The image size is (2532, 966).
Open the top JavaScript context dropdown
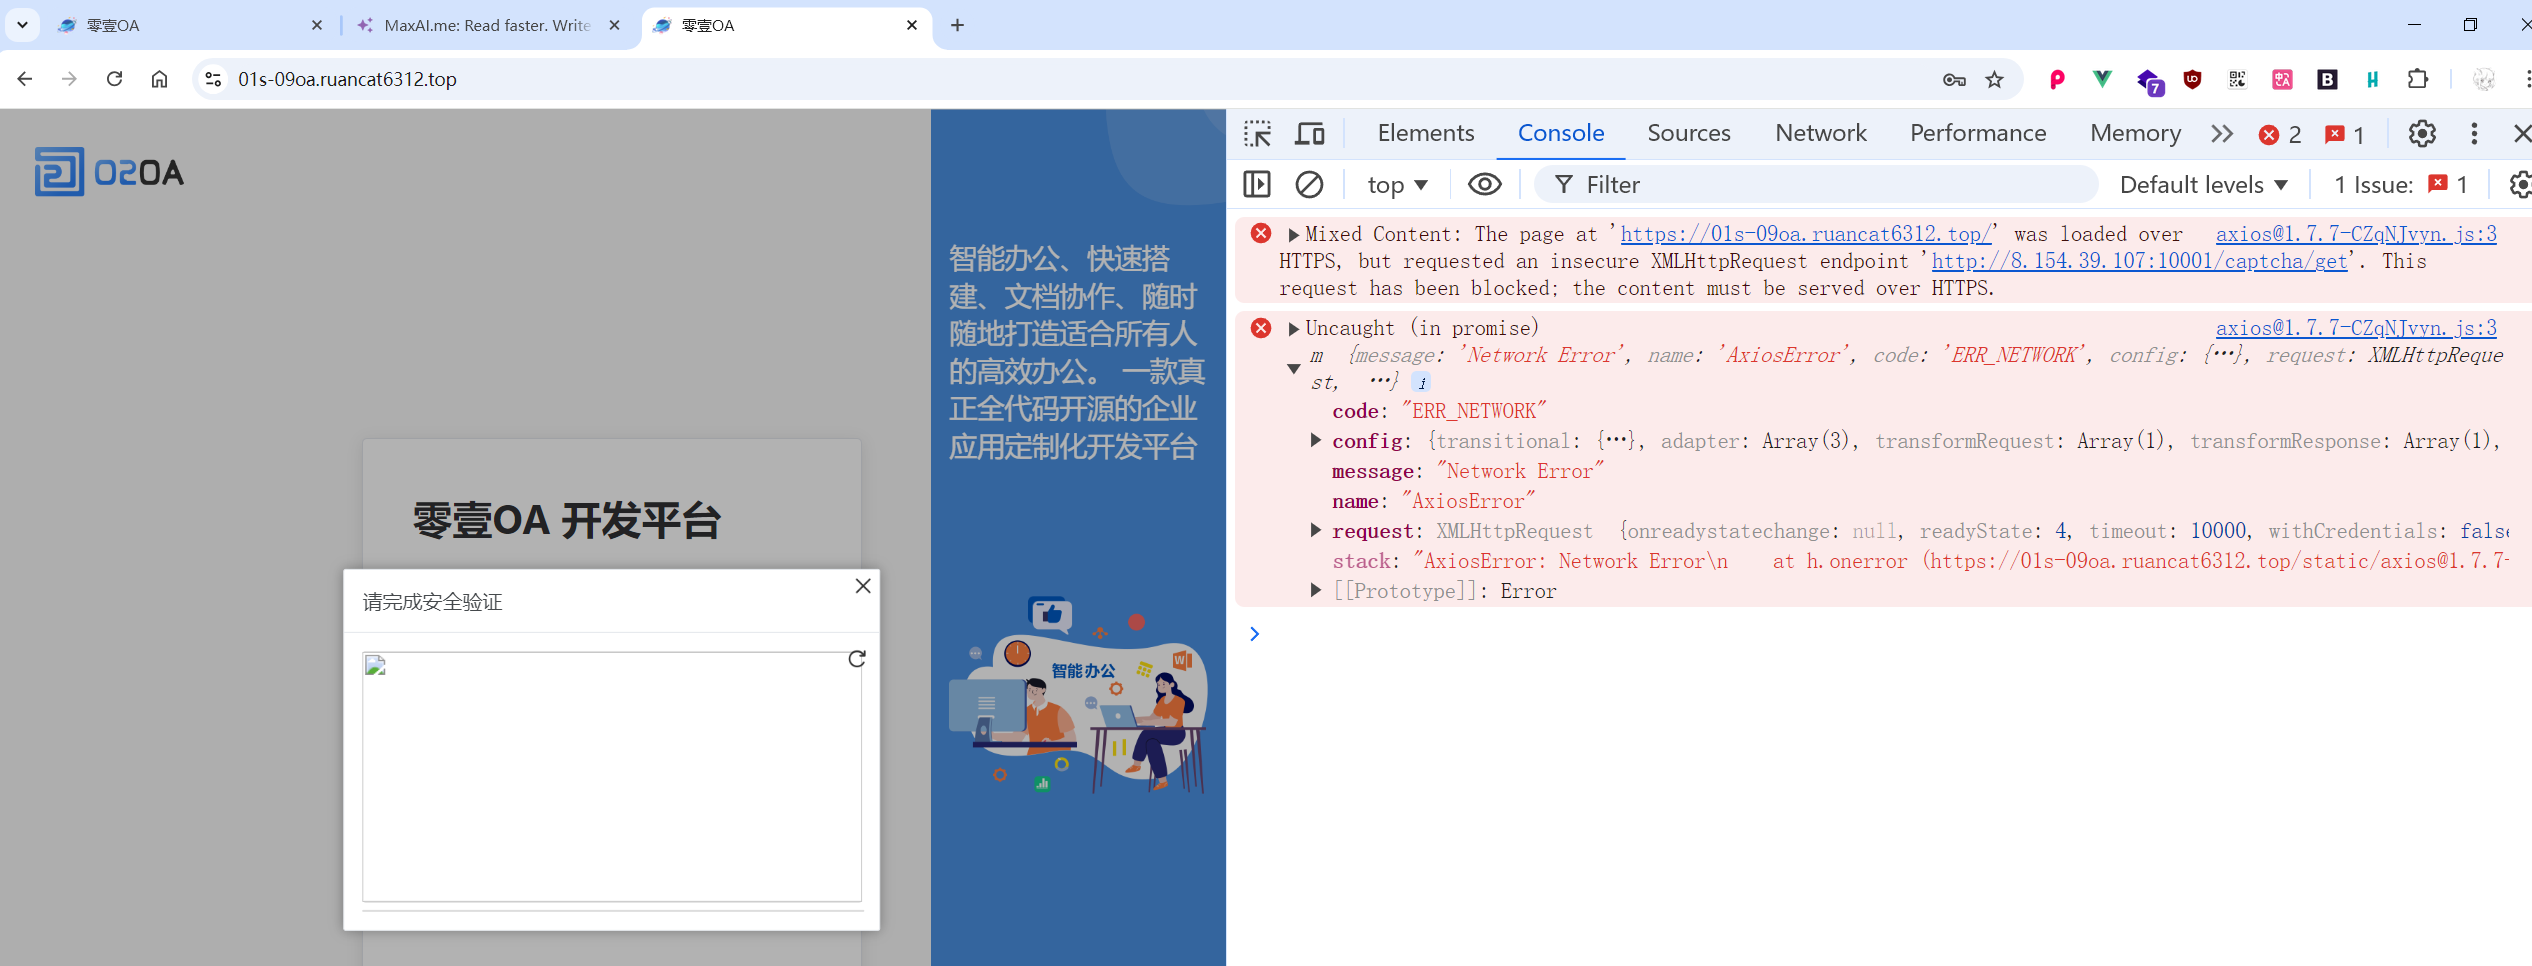[1397, 185]
